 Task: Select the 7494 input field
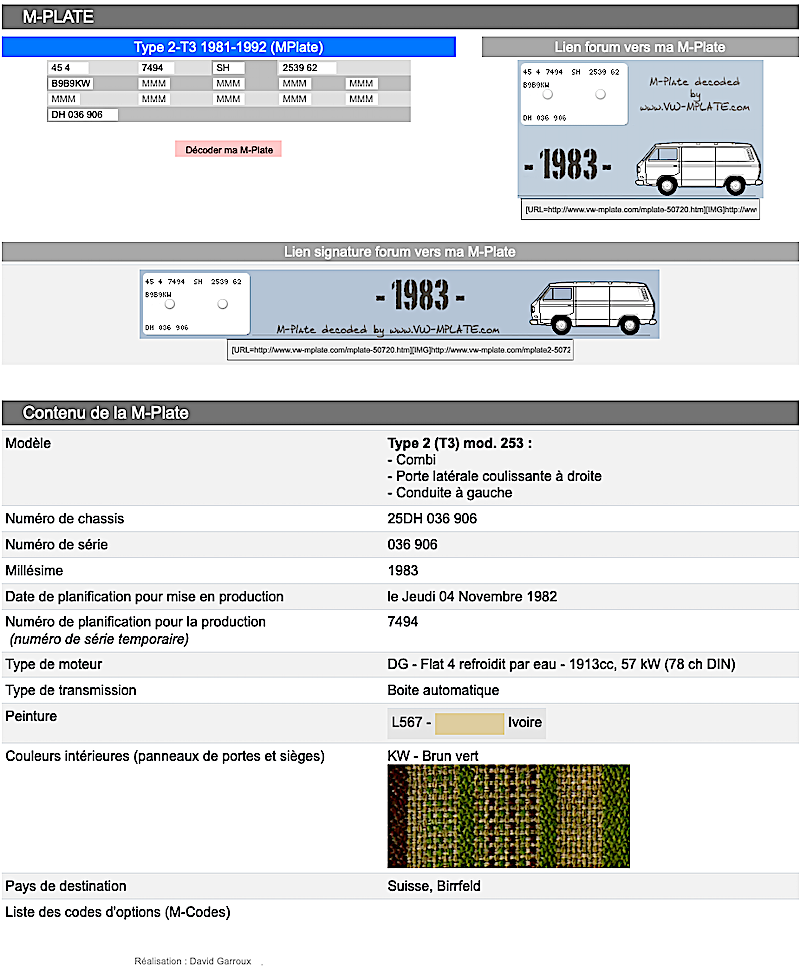[x=156, y=68]
